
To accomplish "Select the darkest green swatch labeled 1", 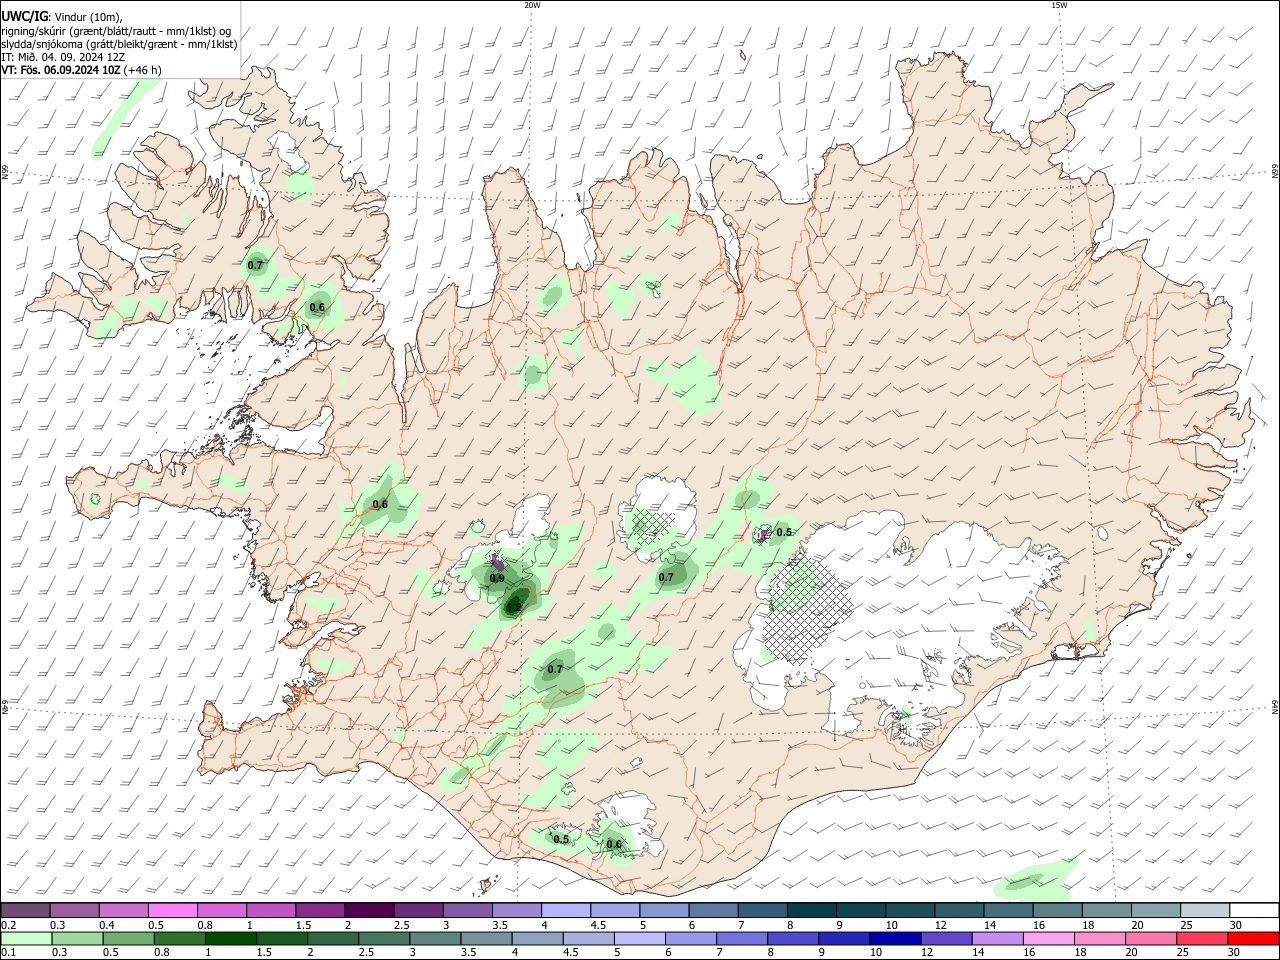I will pos(229,939).
